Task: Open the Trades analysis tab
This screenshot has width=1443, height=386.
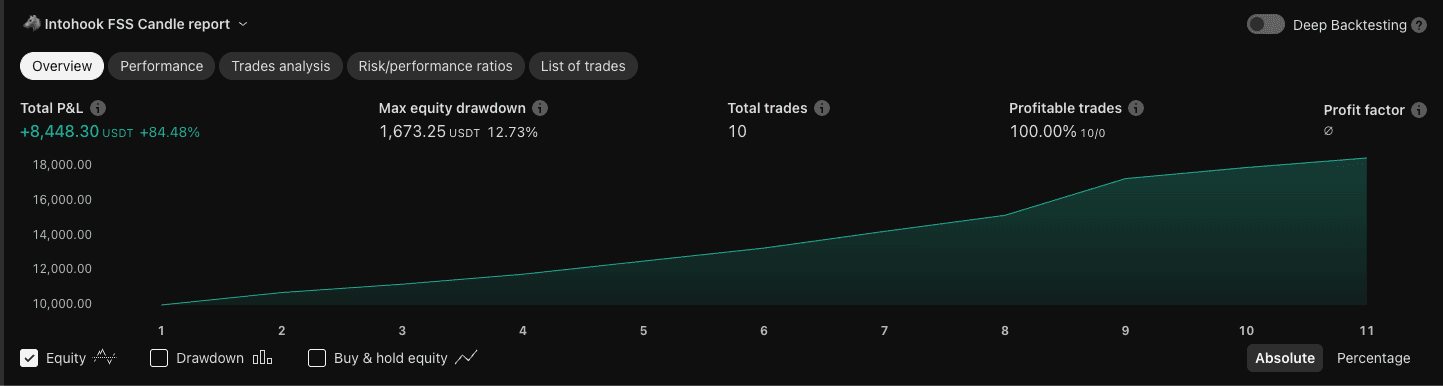Action: [x=281, y=66]
